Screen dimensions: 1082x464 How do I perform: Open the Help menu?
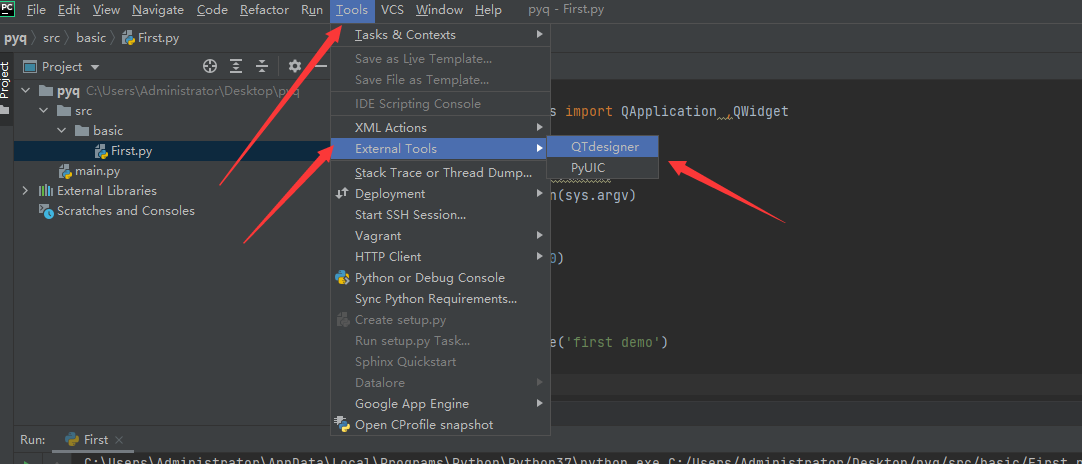pyautogui.click(x=489, y=10)
